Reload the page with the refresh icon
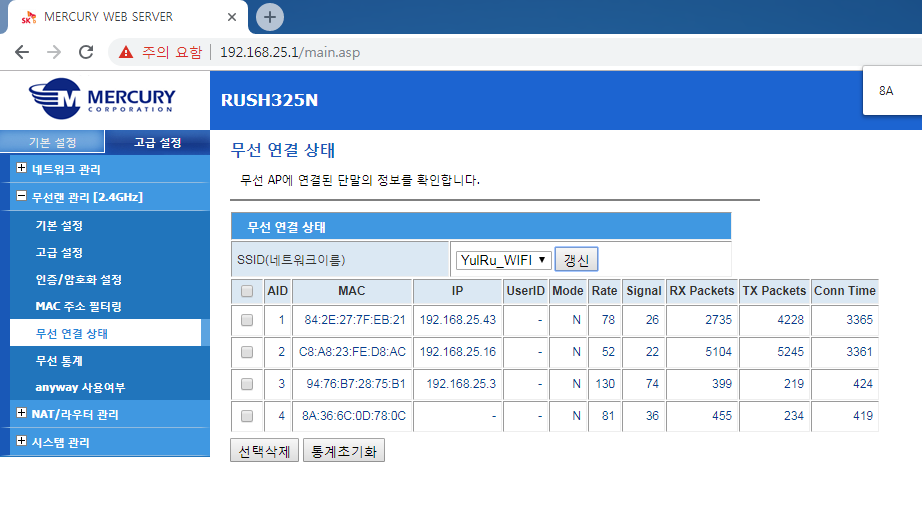922x519 pixels. pos(86,52)
